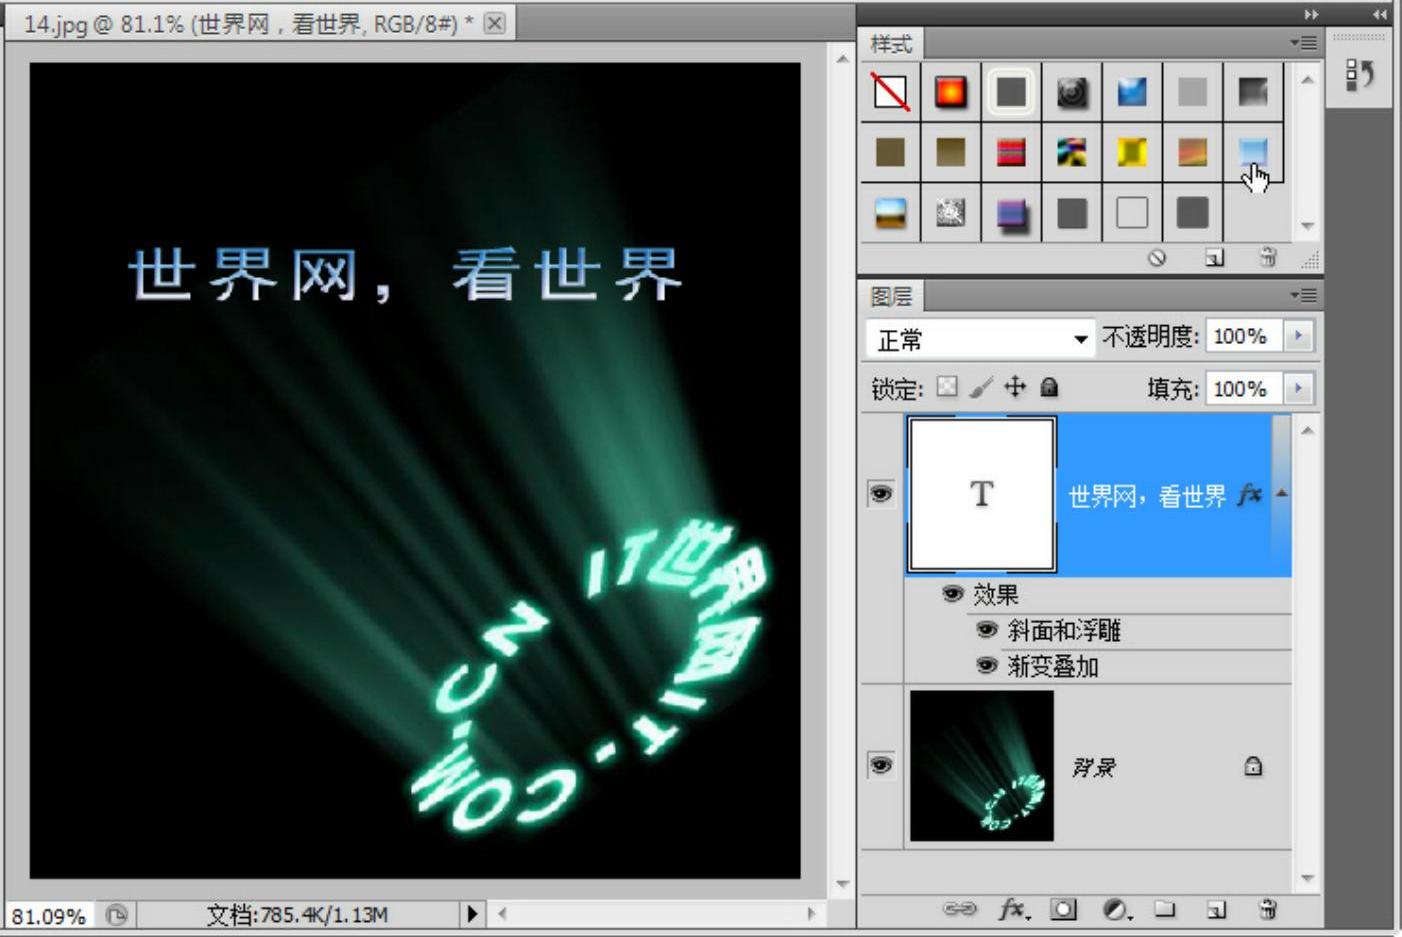This screenshot has width=1402, height=937.
Task: Open the 不透明度 opacity slider arrow
Action: pyautogui.click(x=1298, y=336)
